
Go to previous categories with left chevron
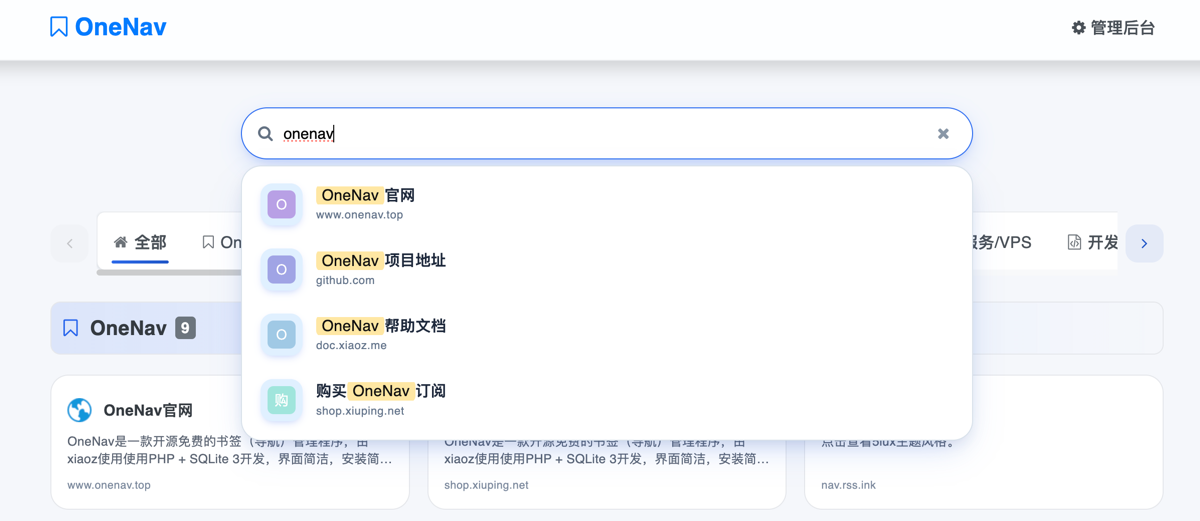click(x=69, y=243)
